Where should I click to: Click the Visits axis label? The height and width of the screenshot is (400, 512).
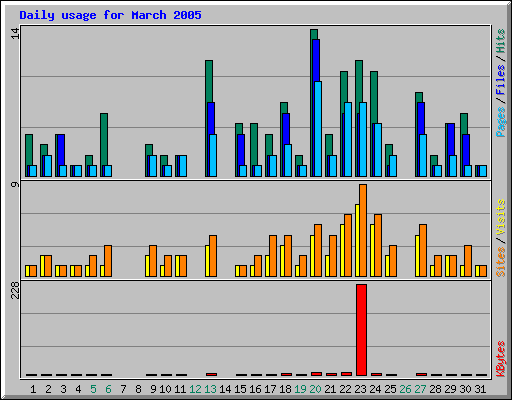click(x=500, y=218)
